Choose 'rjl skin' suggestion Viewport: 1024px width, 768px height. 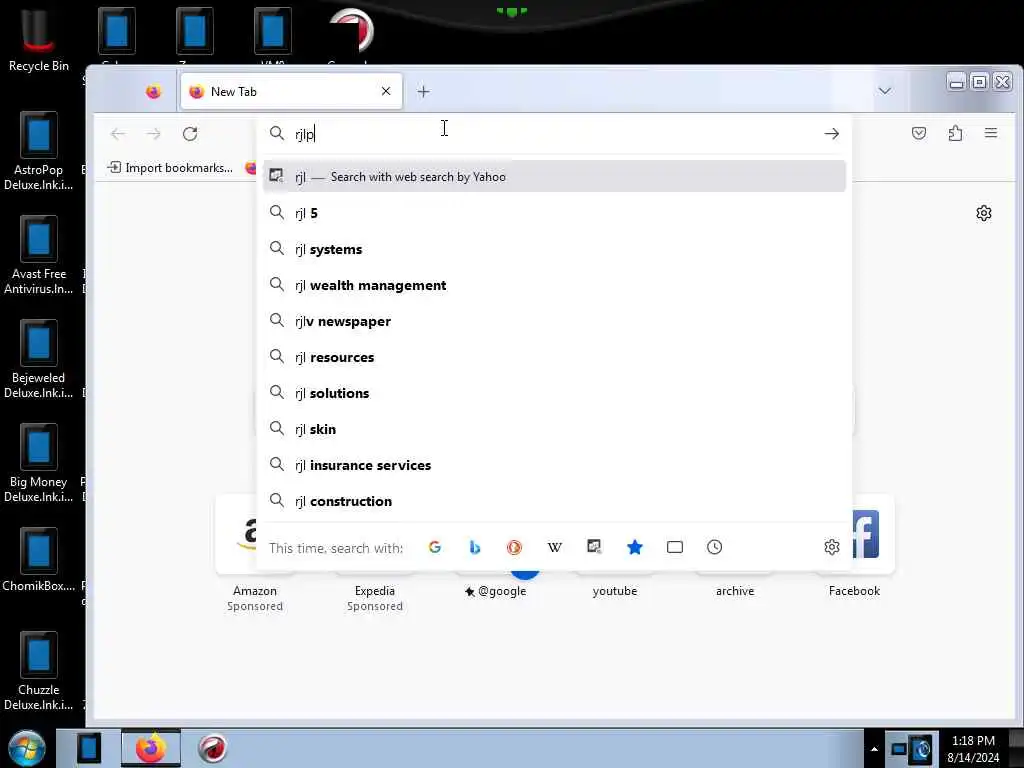click(x=554, y=429)
